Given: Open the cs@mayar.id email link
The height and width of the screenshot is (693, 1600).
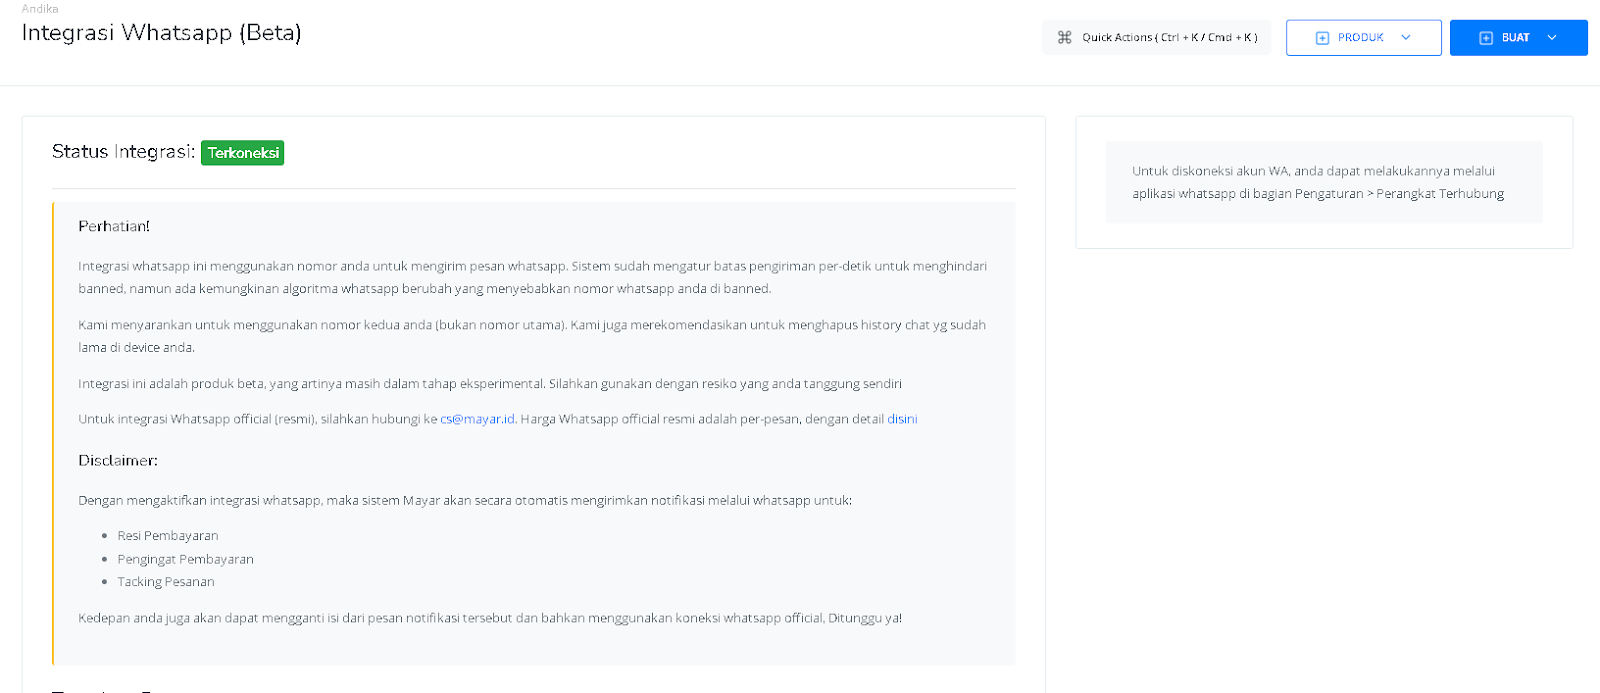Looking at the screenshot, I should click(477, 419).
